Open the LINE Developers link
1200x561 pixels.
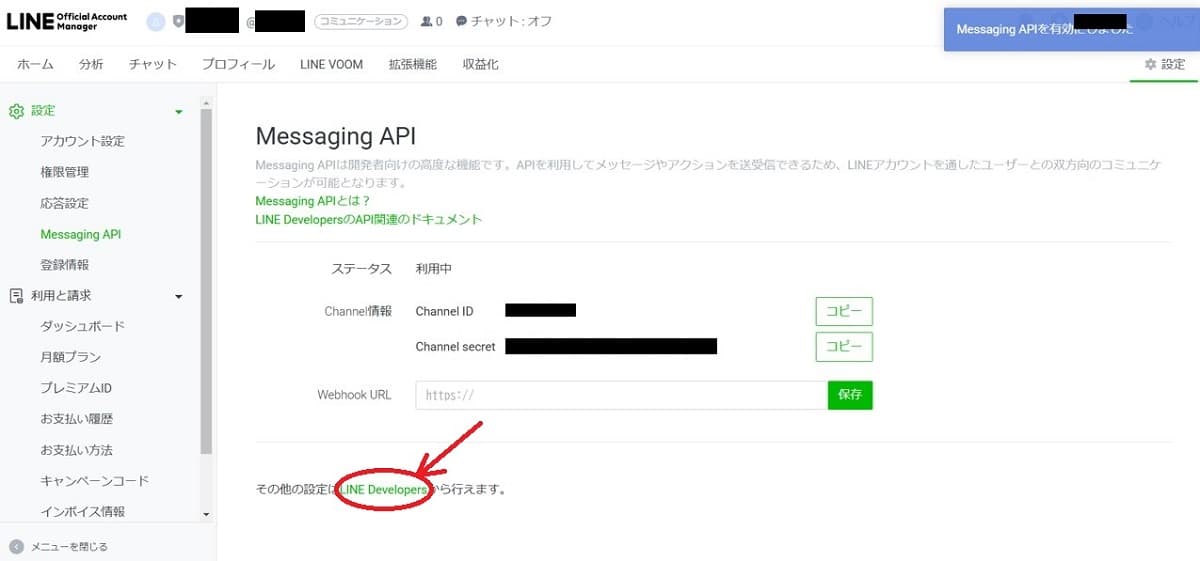(384, 490)
